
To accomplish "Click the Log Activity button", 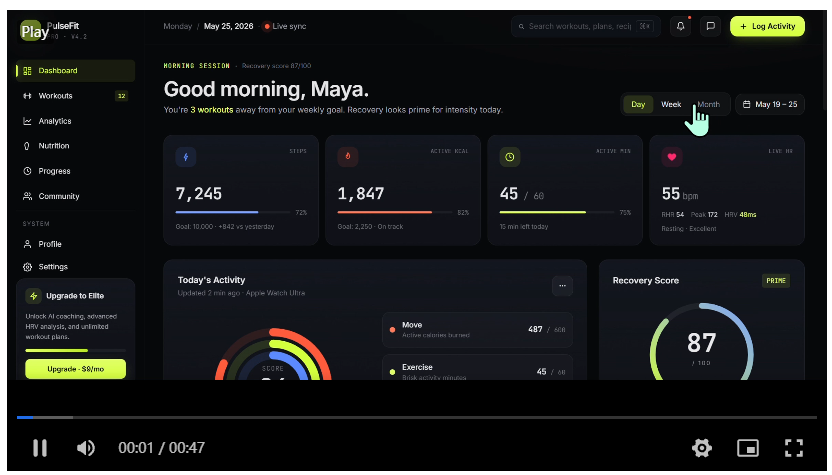I will [x=767, y=27].
